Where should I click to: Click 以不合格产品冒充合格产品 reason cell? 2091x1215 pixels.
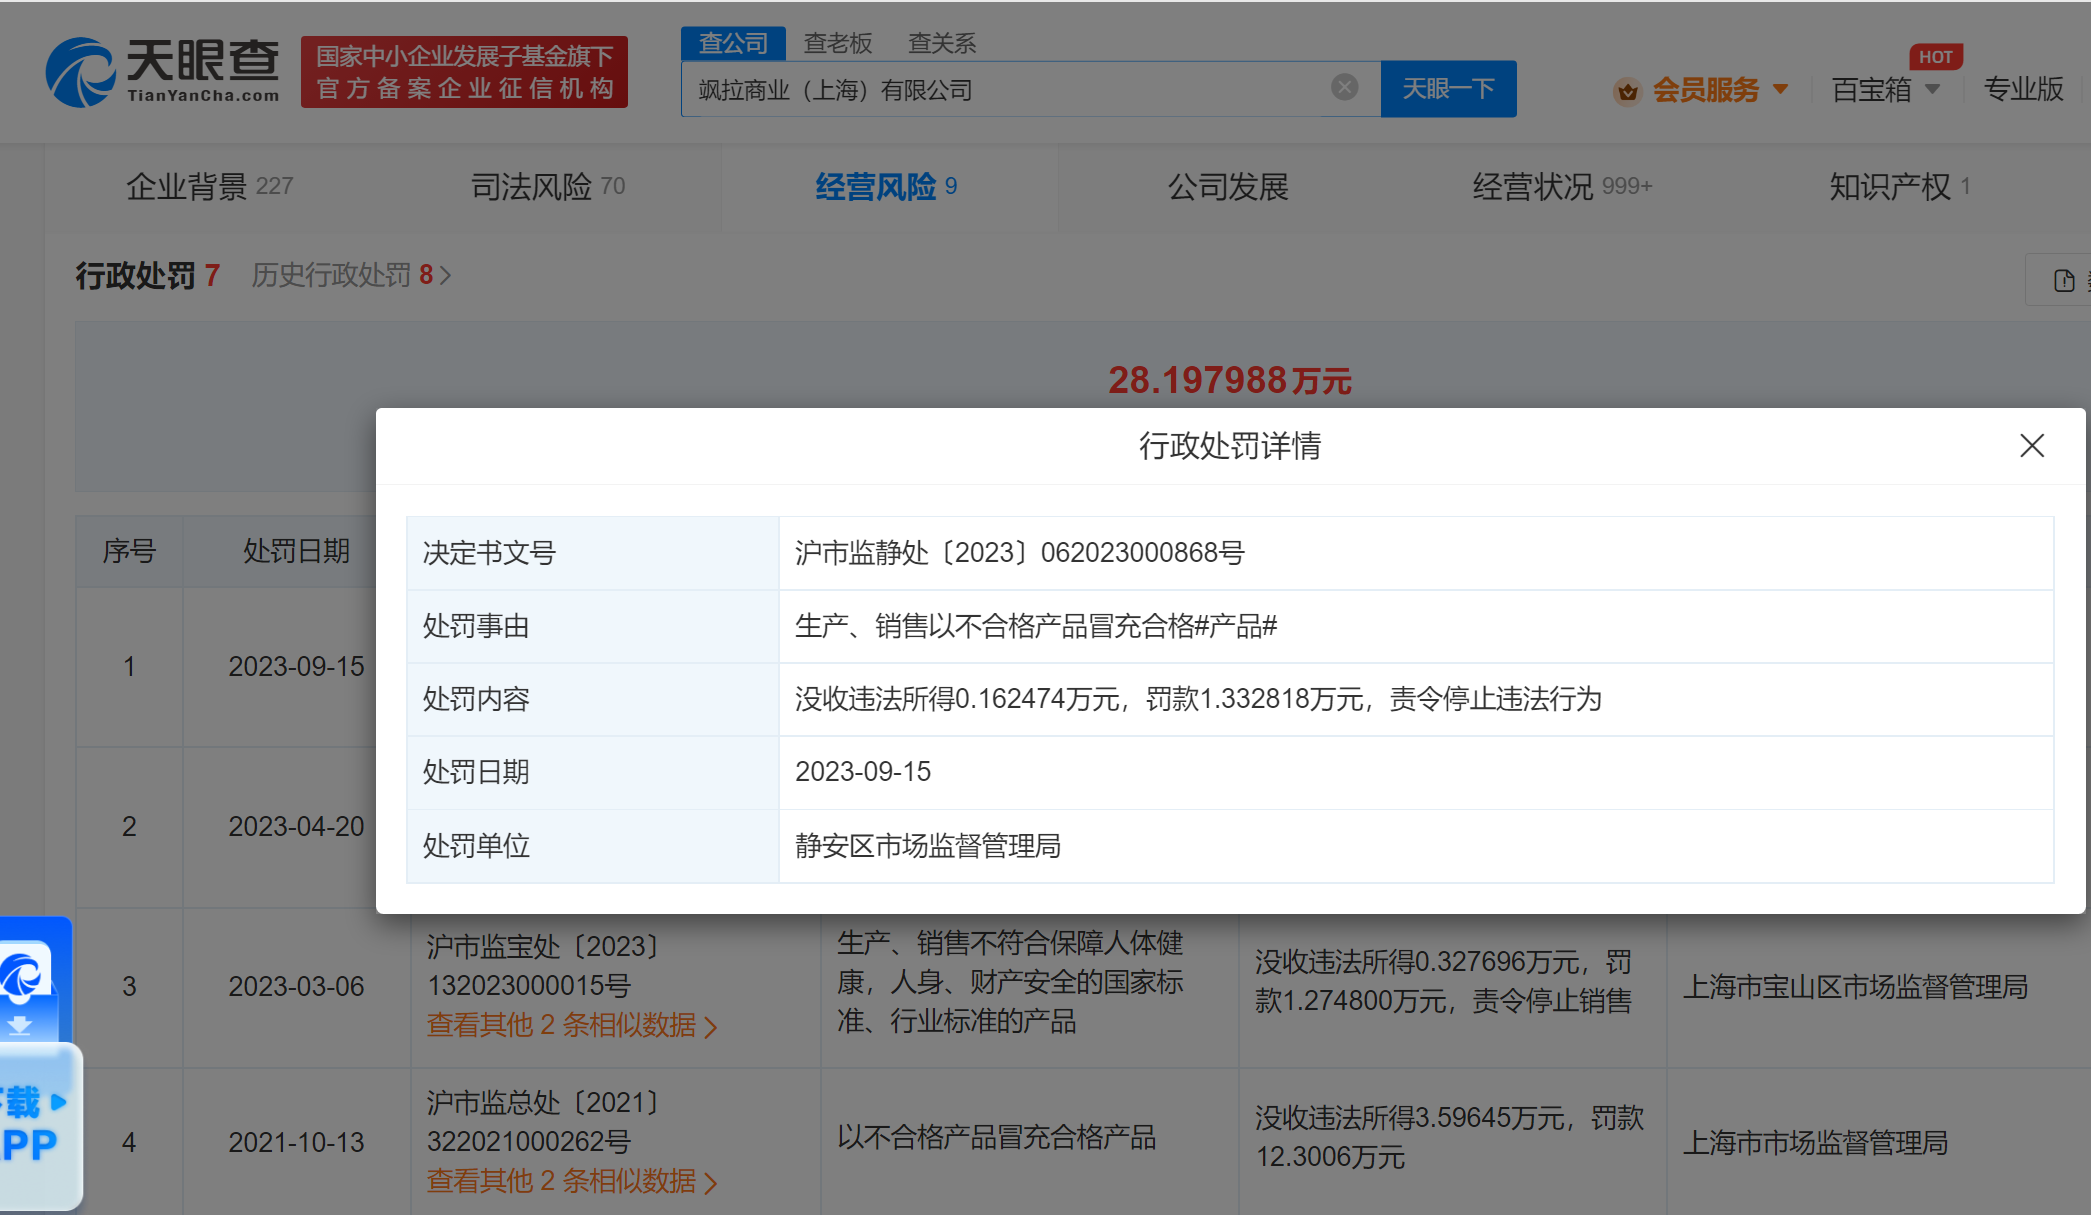click(x=996, y=1138)
